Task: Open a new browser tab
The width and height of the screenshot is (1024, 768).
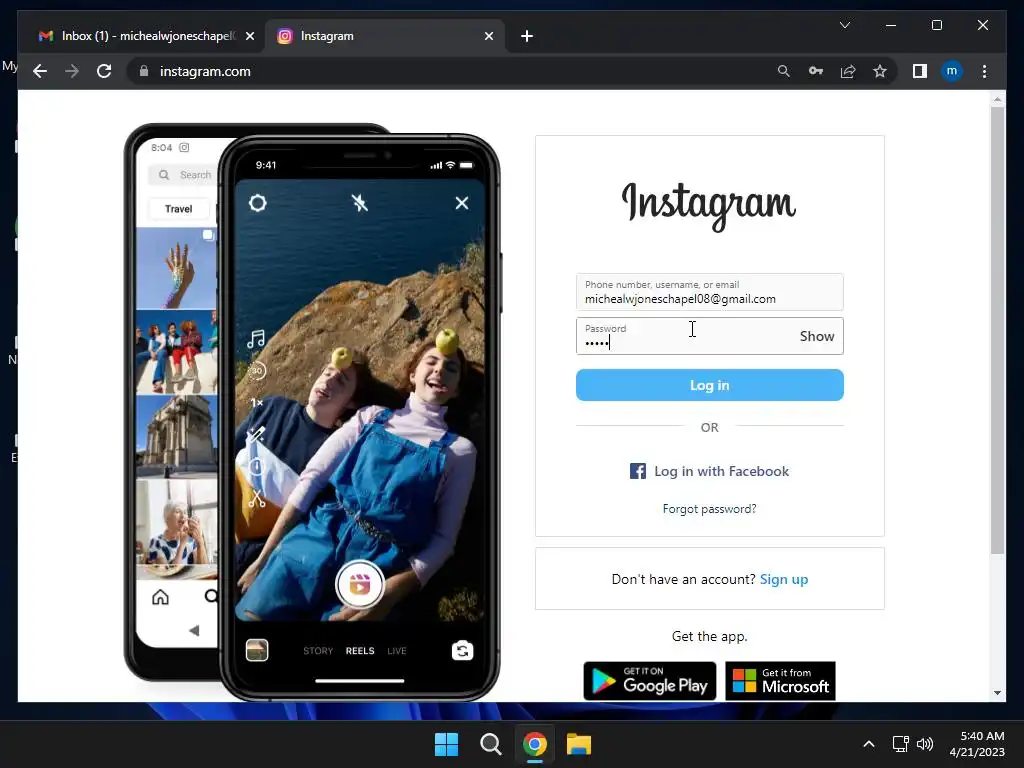Action: 527,36
